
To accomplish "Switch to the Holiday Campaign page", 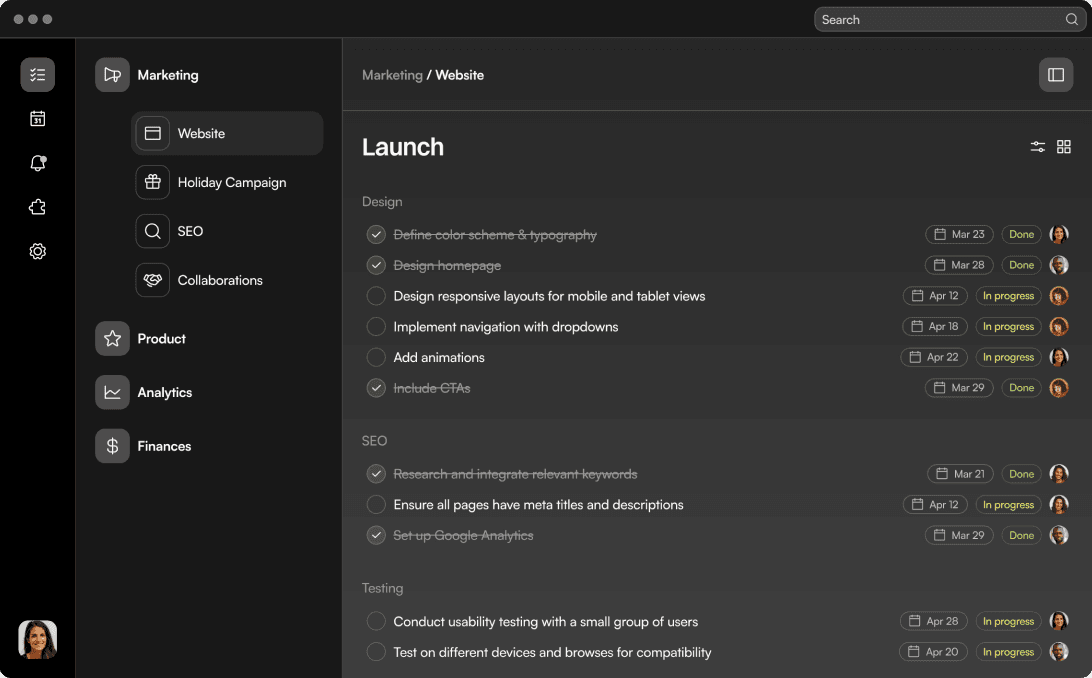I will 232,182.
